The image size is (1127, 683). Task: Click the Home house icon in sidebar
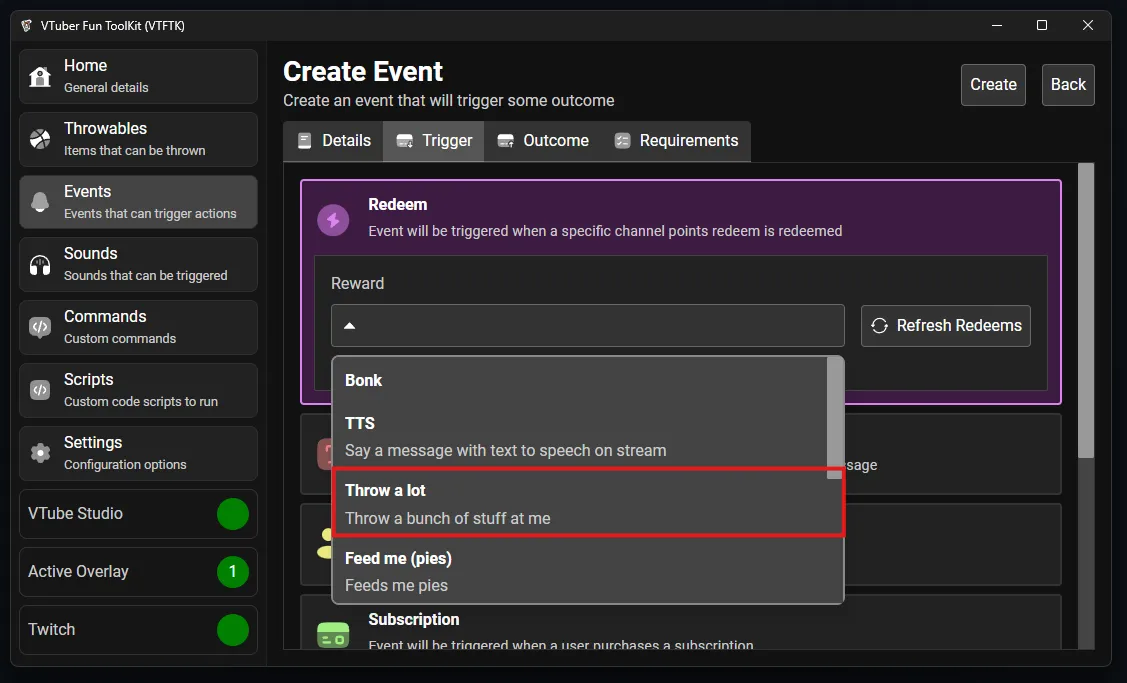tap(40, 77)
